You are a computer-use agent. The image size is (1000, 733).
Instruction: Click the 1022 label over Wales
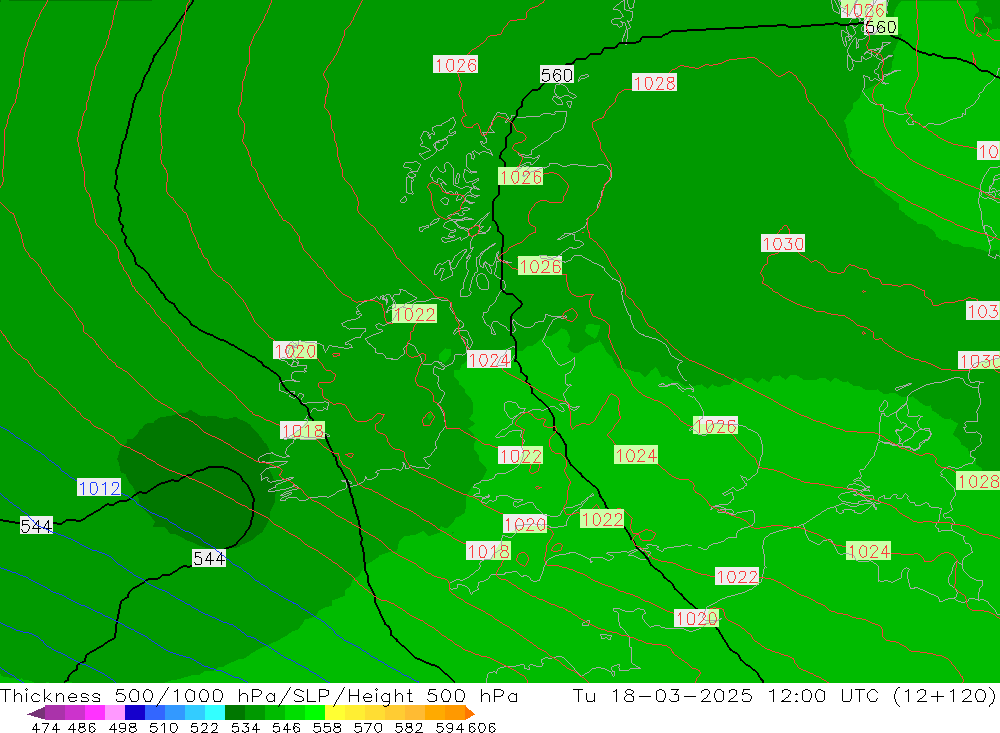[520, 455]
